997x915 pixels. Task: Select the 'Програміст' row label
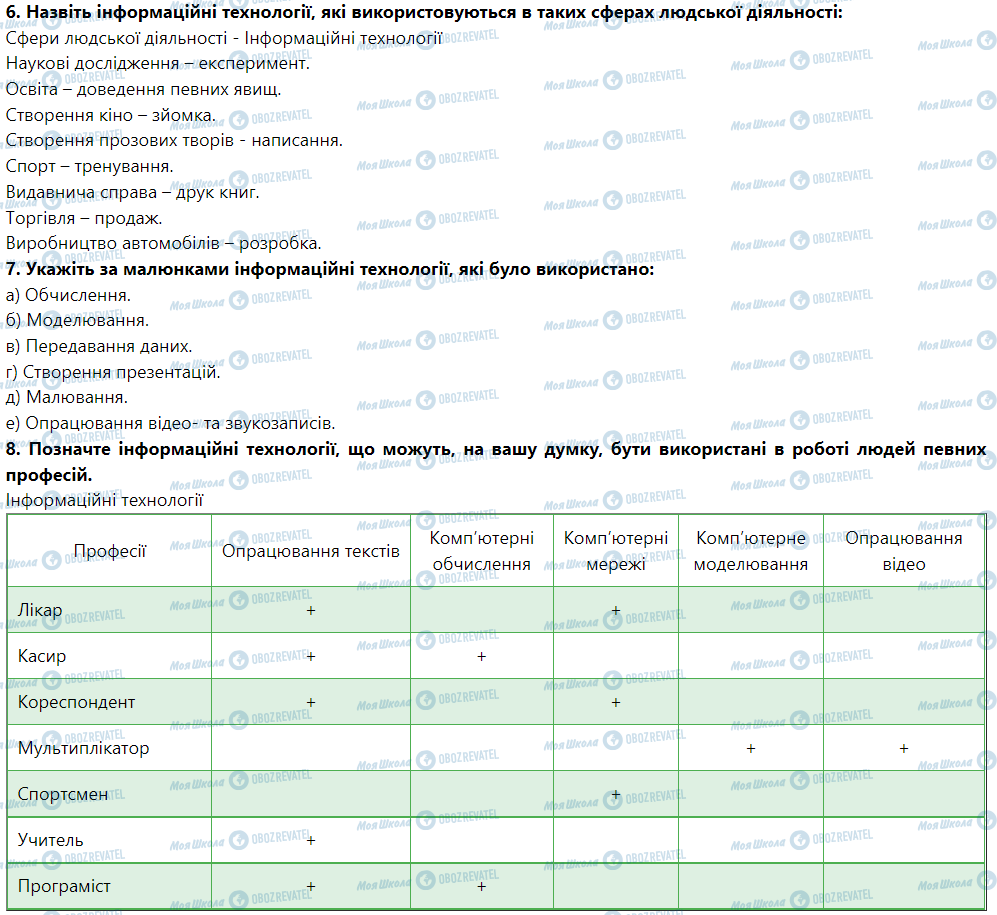click(x=64, y=887)
